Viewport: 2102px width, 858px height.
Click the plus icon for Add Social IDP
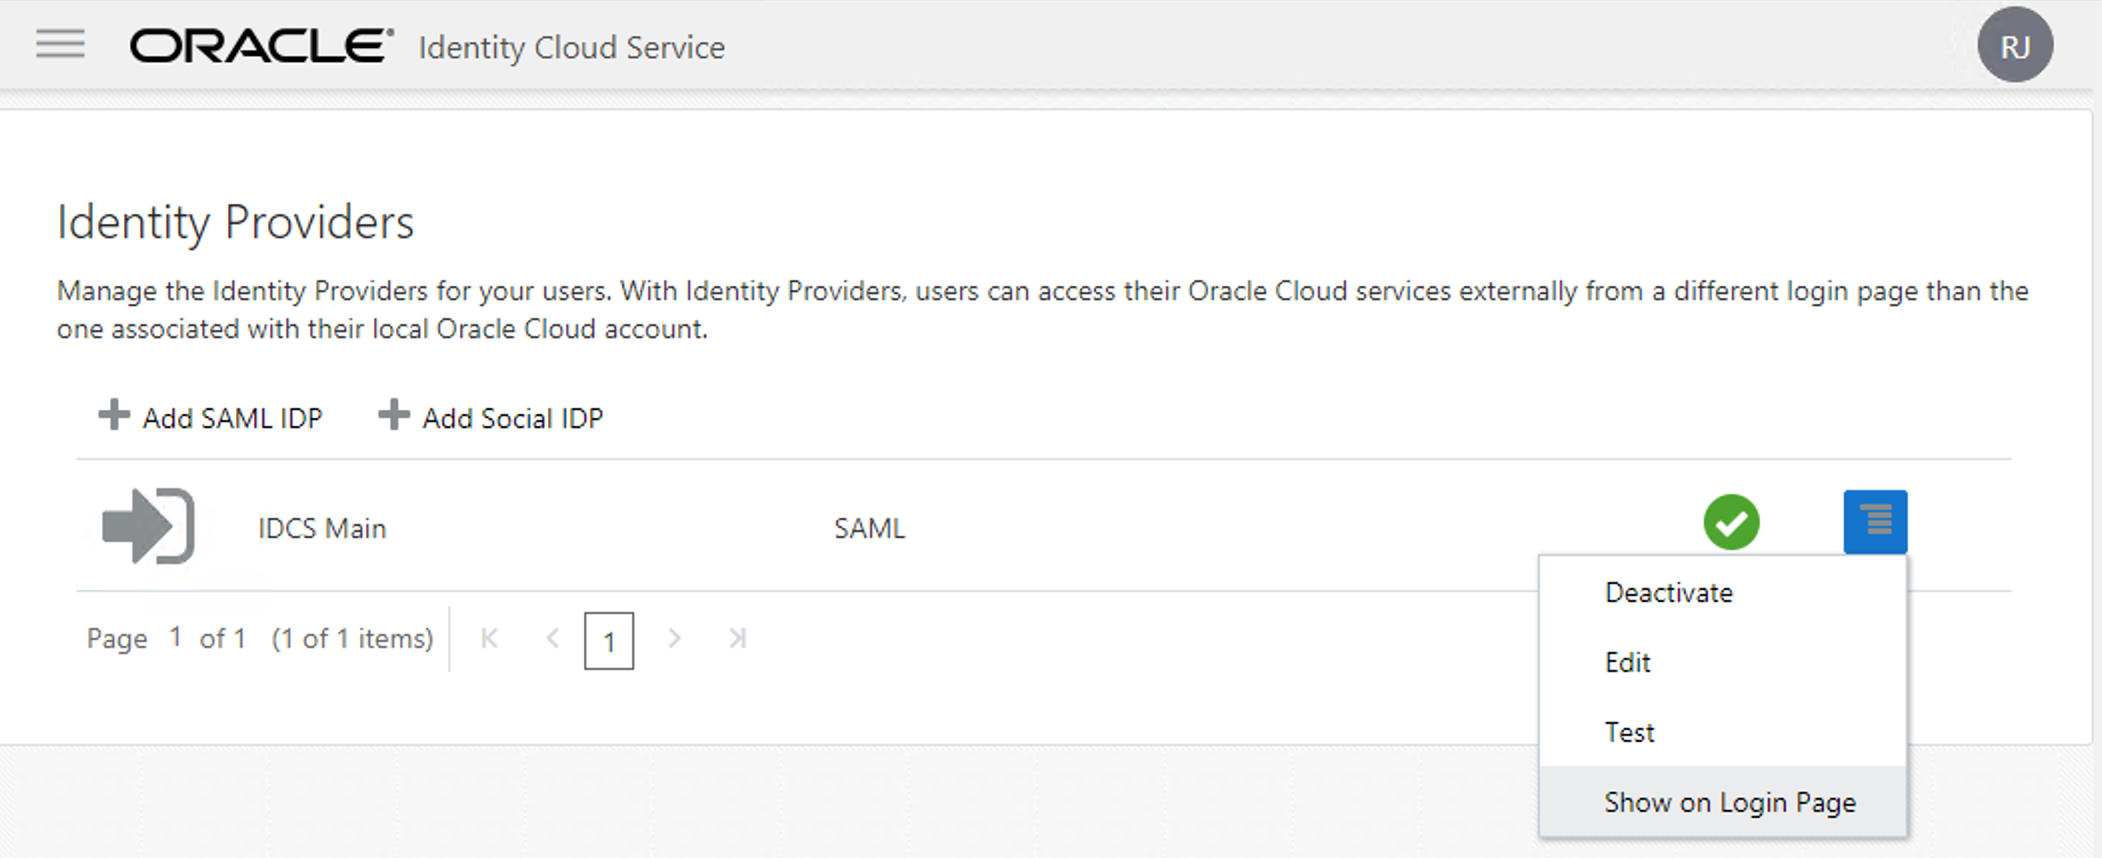(x=394, y=415)
